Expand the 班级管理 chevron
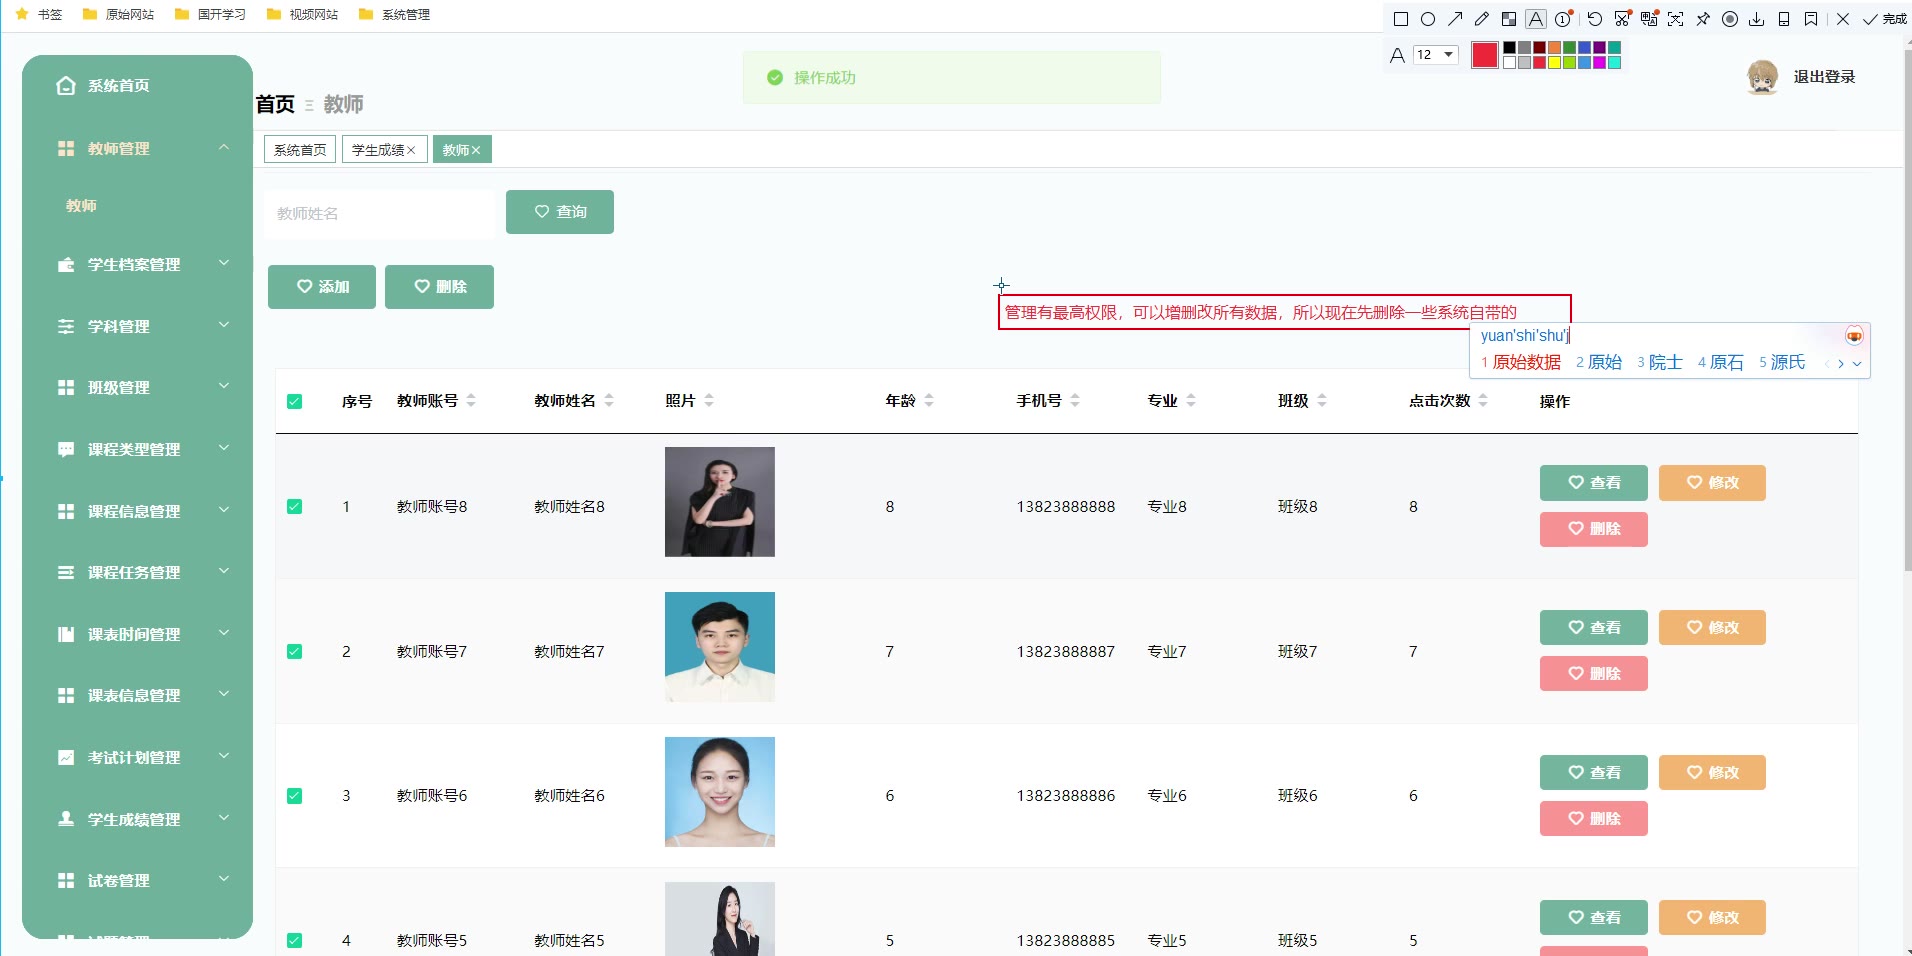 coord(224,386)
